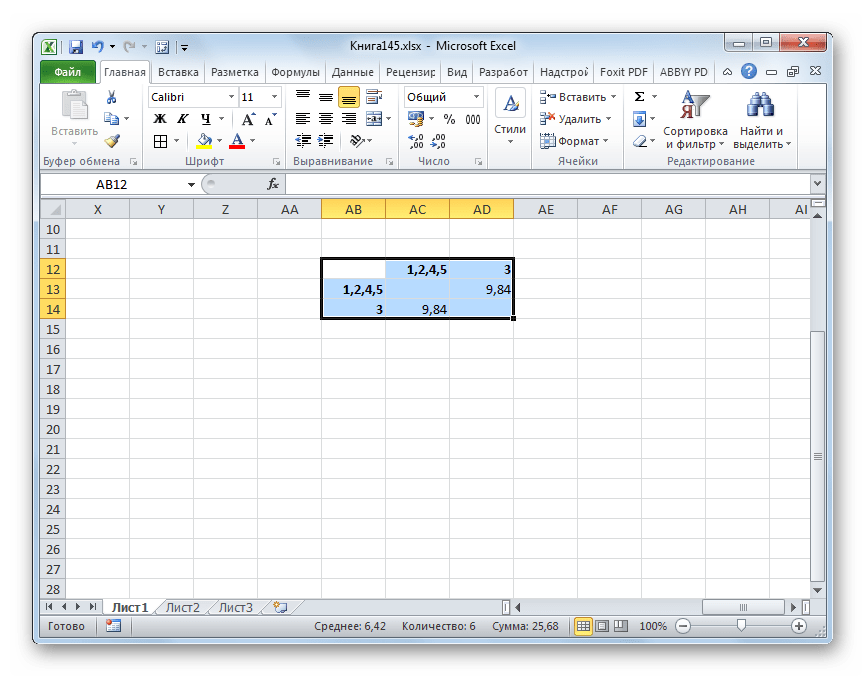
Task: Open the Формулы ribbon tab
Action: 295,72
